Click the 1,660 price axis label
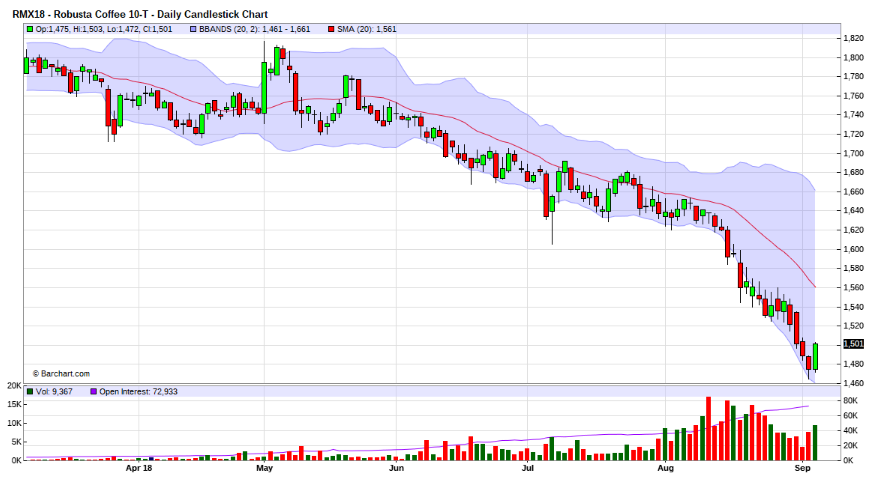 pos(854,191)
